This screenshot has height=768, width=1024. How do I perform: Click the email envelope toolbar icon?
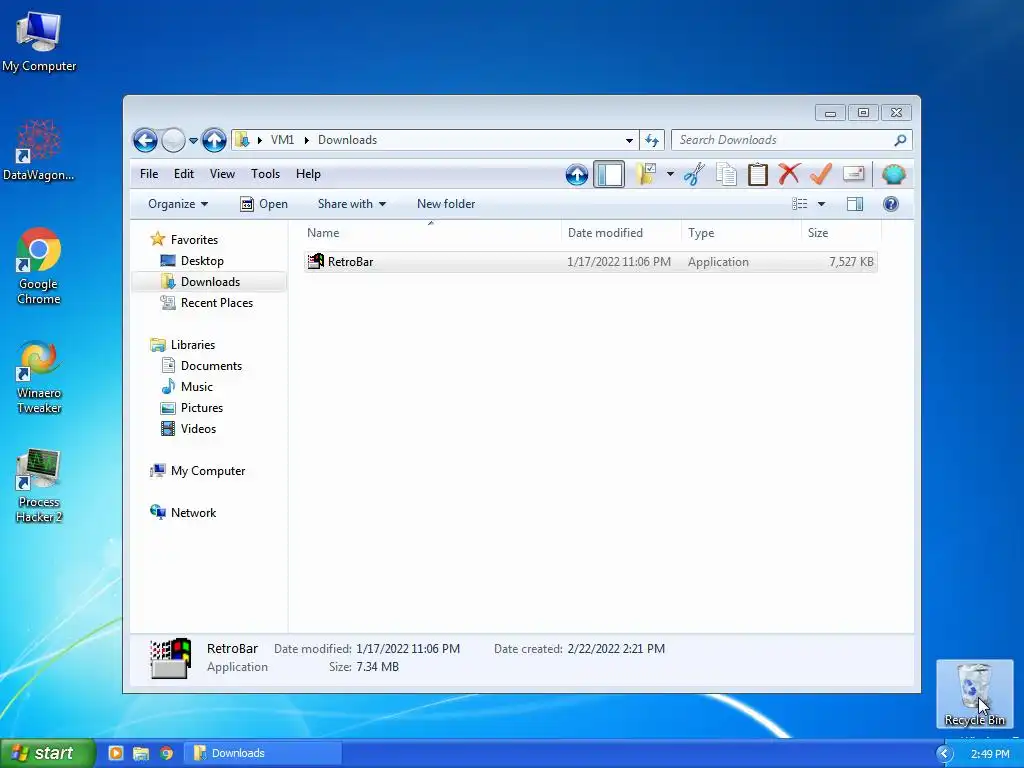(x=854, y=174)
